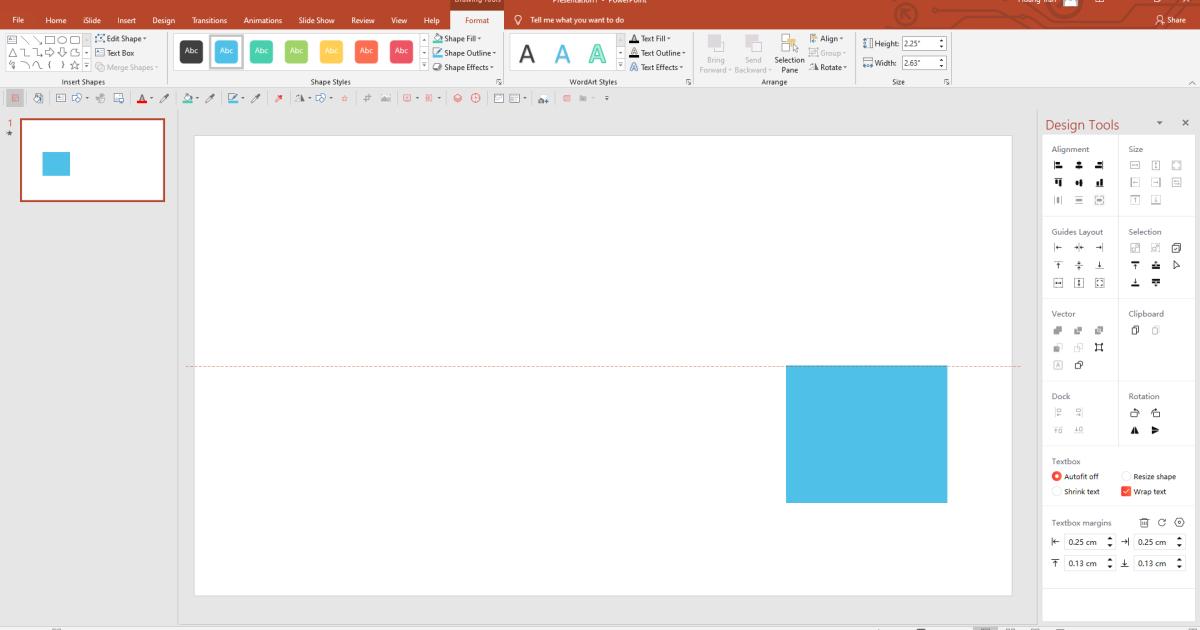Switch to the iSlide ribbon tab
Screen dimensions: 1200x630
(x=90, y=20)
